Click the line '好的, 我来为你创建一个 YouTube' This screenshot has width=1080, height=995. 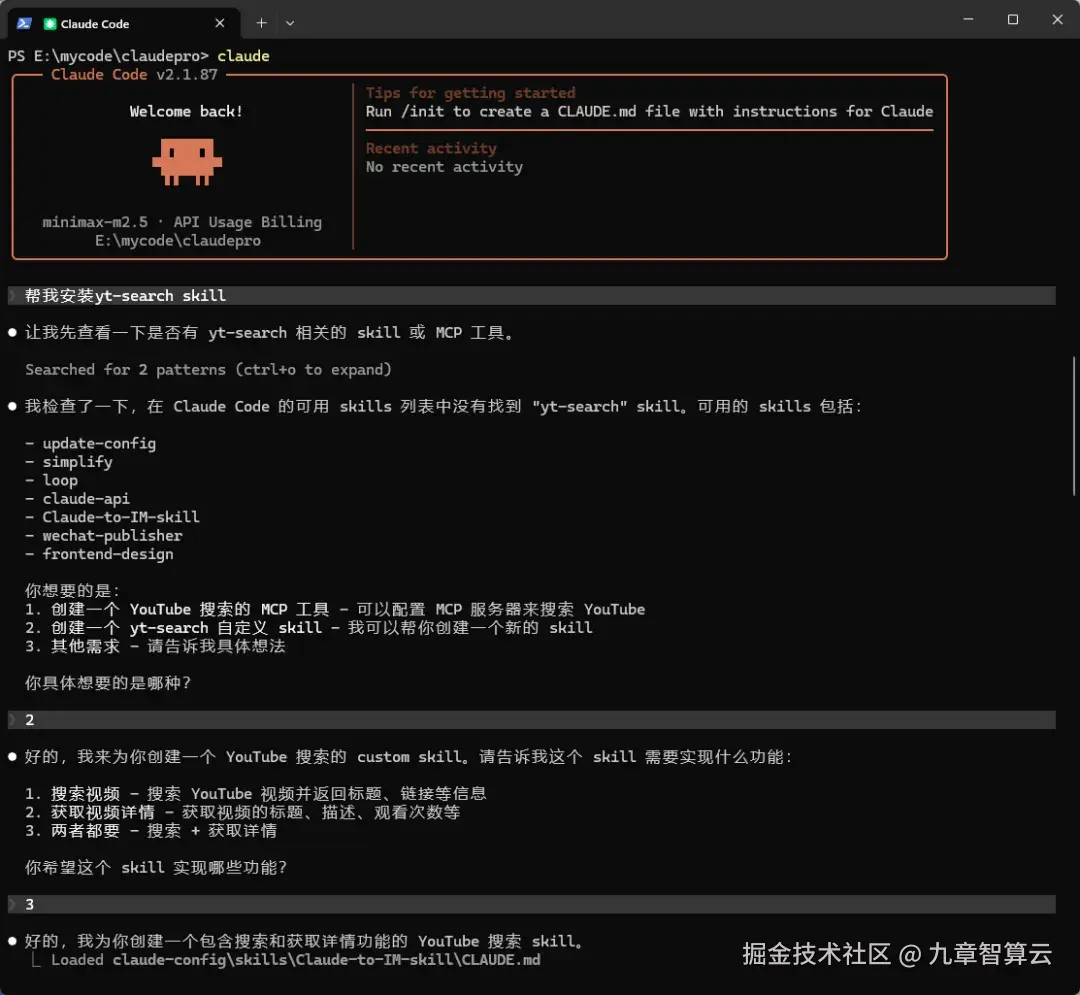click(408, 757)
